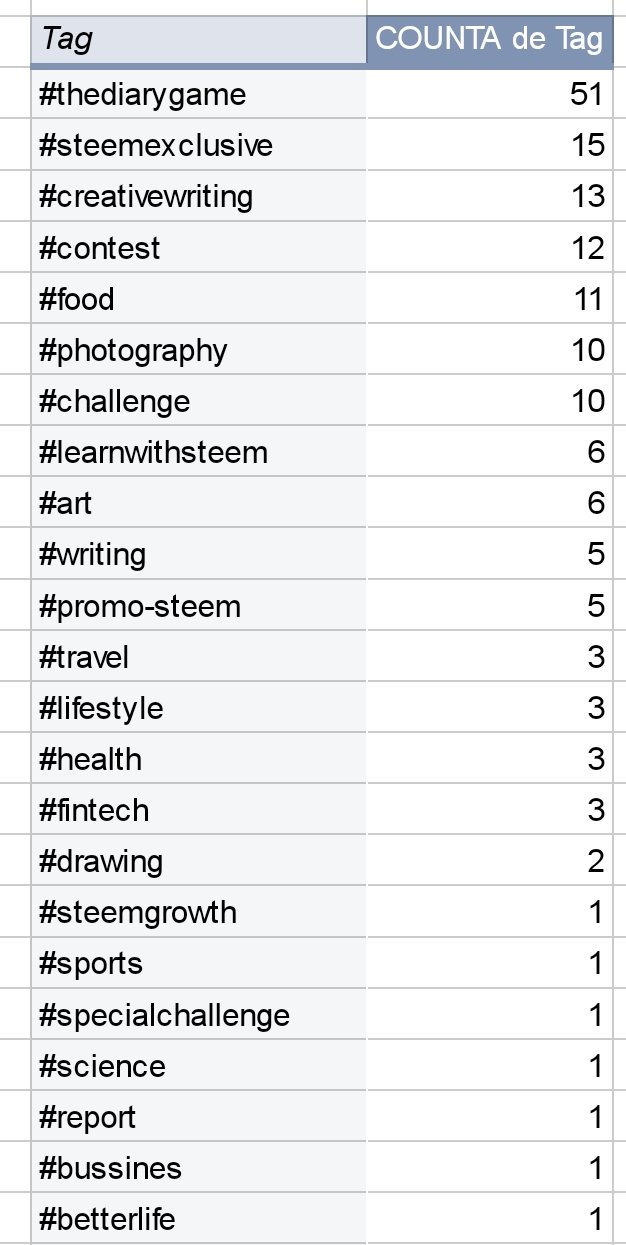Click the #art cell
Image resolution: width=626 pixels, height=1245 pixels.
(x=198, y=503)
